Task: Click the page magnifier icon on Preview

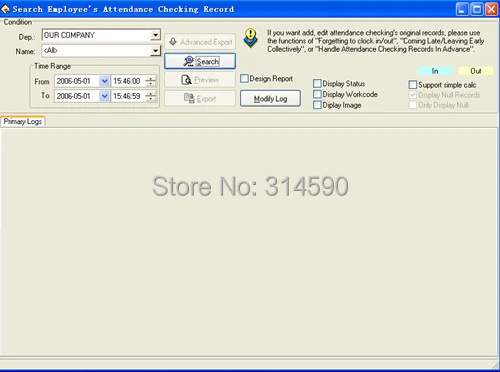Action: pos(186,80)
